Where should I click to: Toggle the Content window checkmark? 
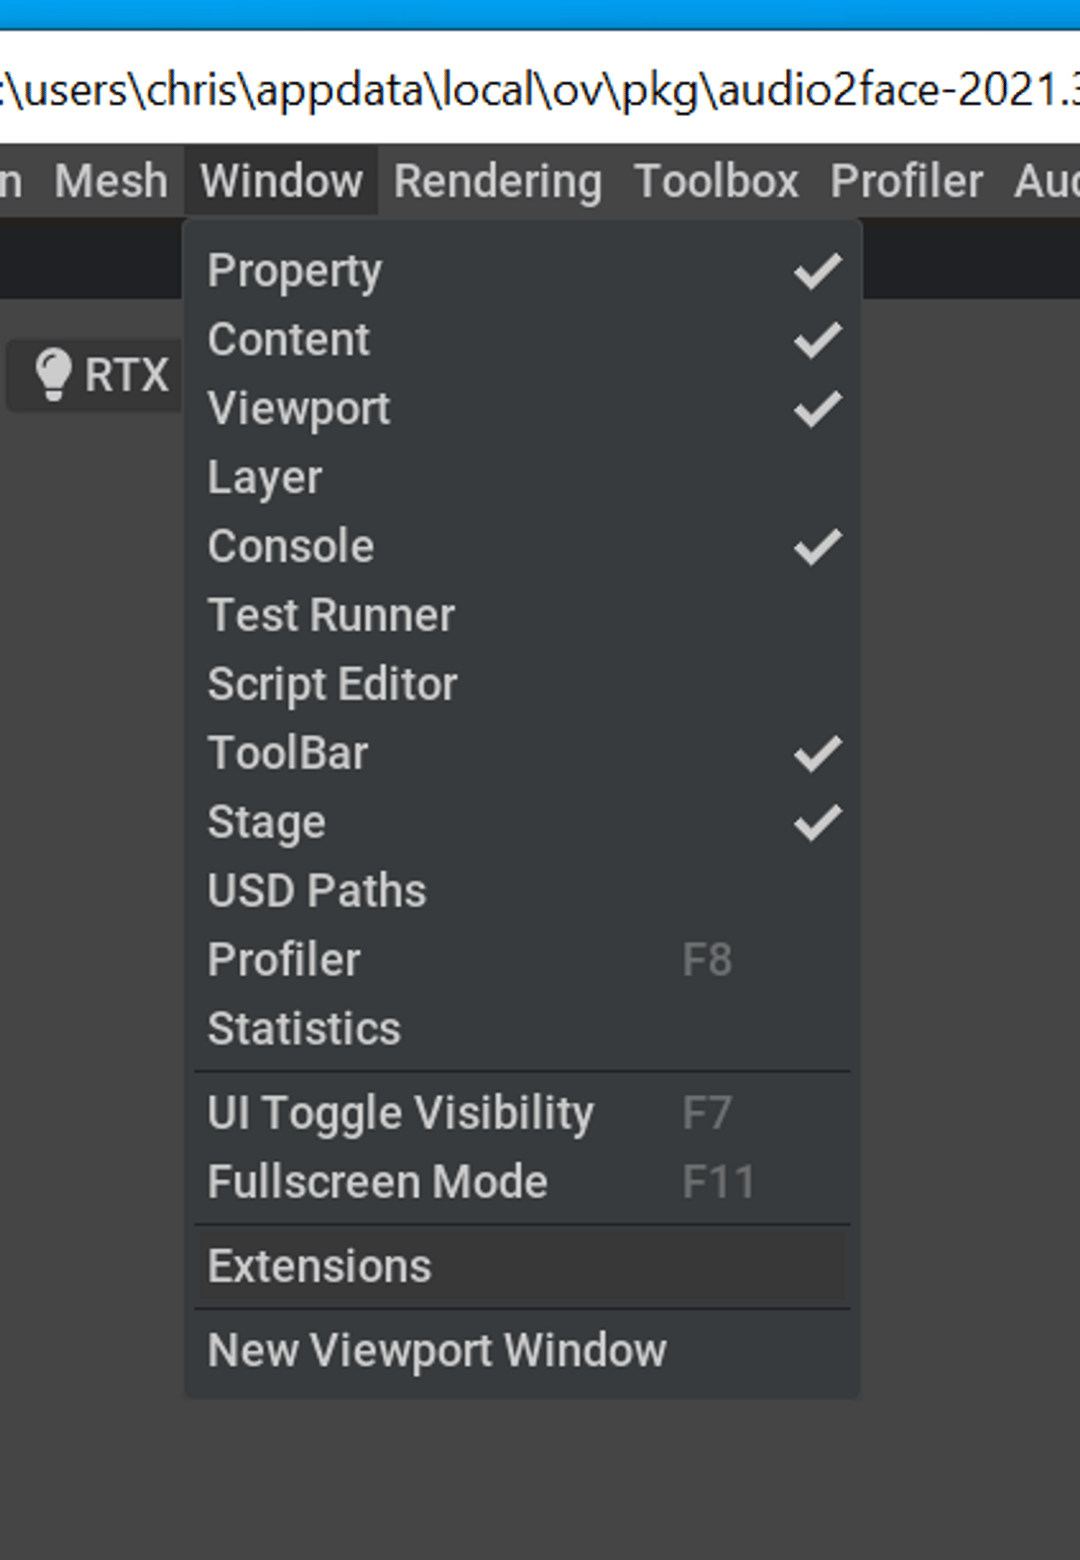(x=817, y=340)
